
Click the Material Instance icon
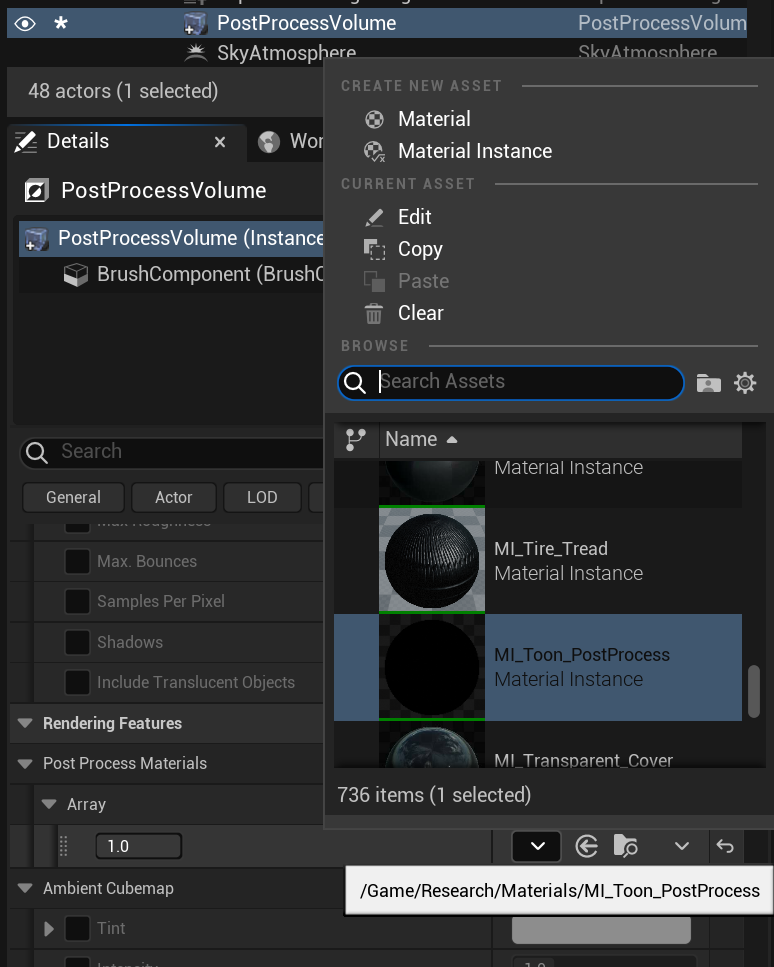pos(374,152)
